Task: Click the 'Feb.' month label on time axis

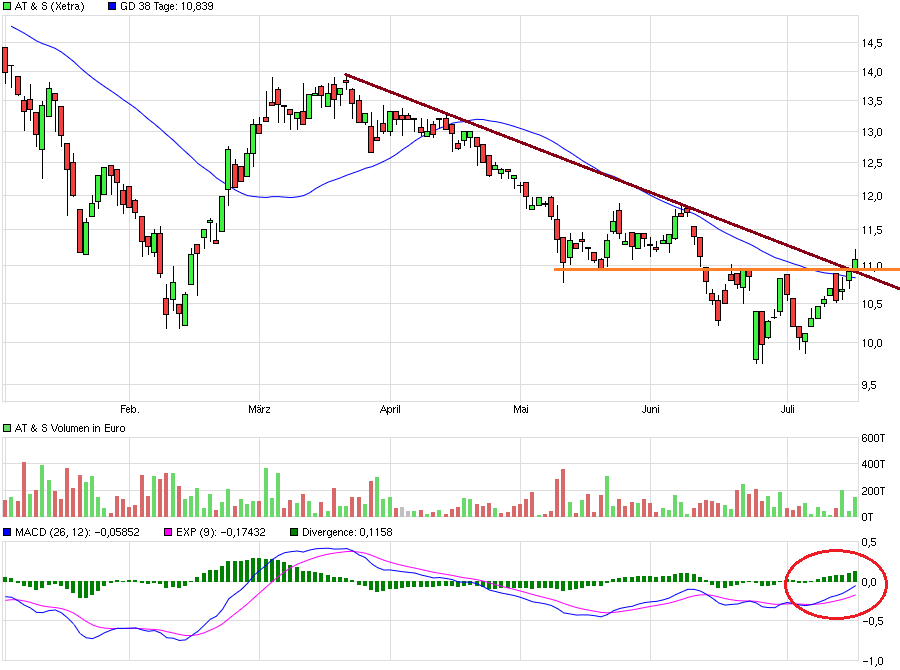Action: [129, 409]
